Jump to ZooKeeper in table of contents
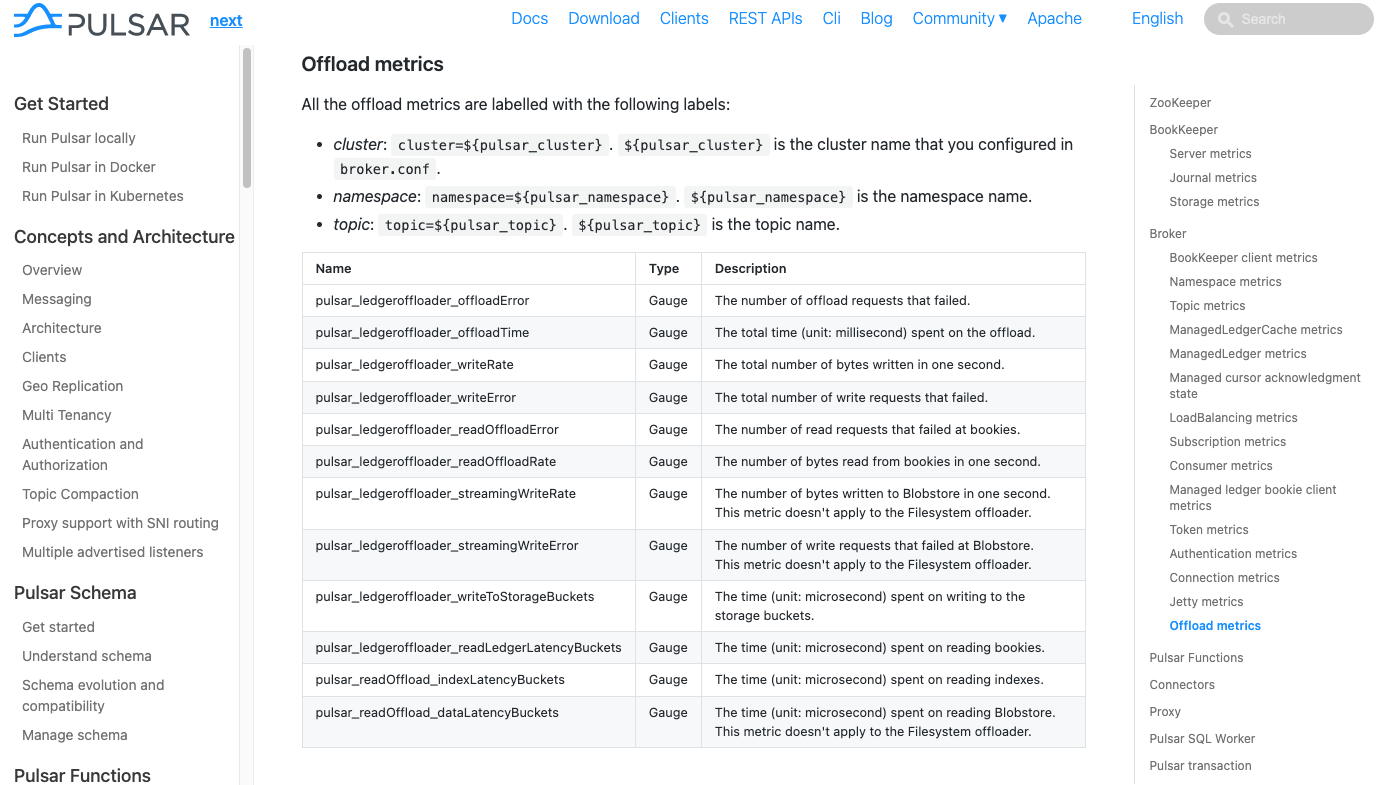The image size is (1380, 785). click(1180, 103)
